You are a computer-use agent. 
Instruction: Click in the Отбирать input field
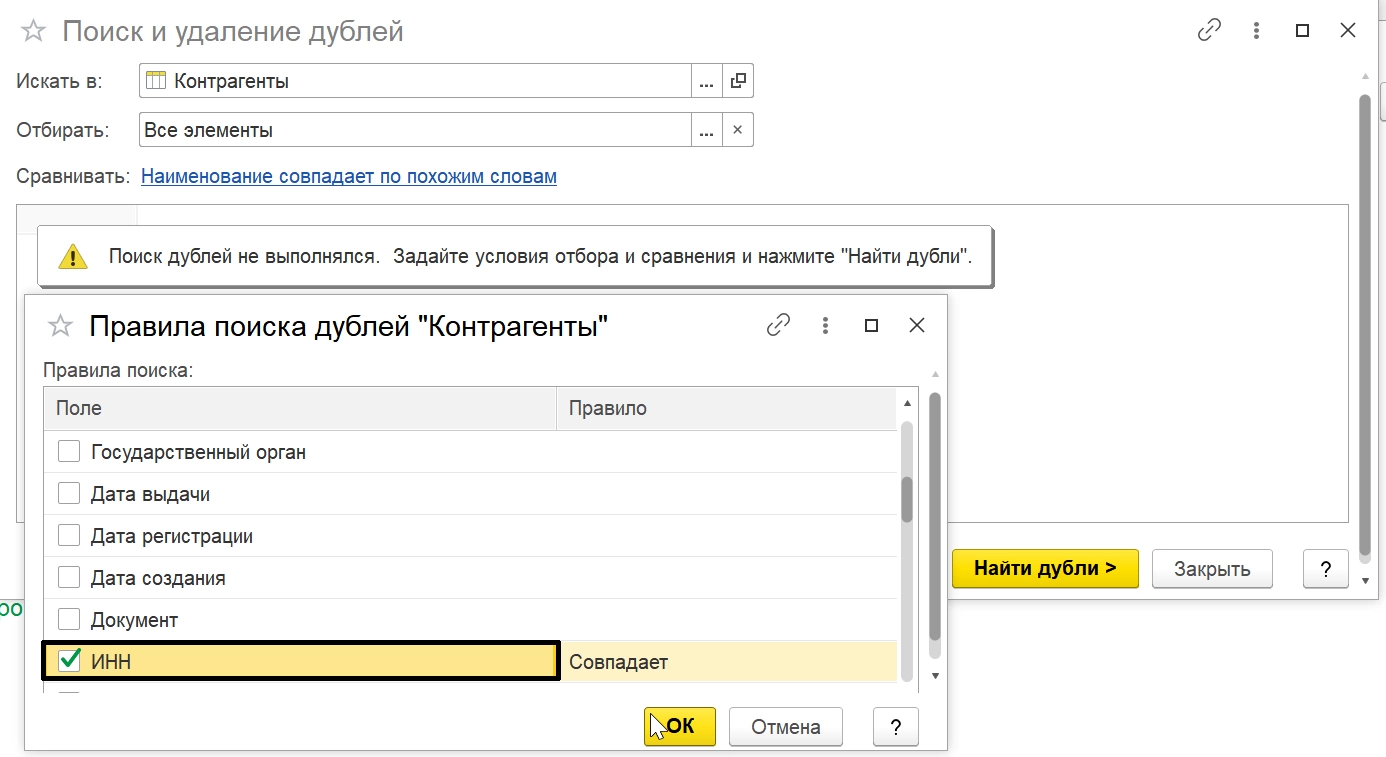(414, 130)
